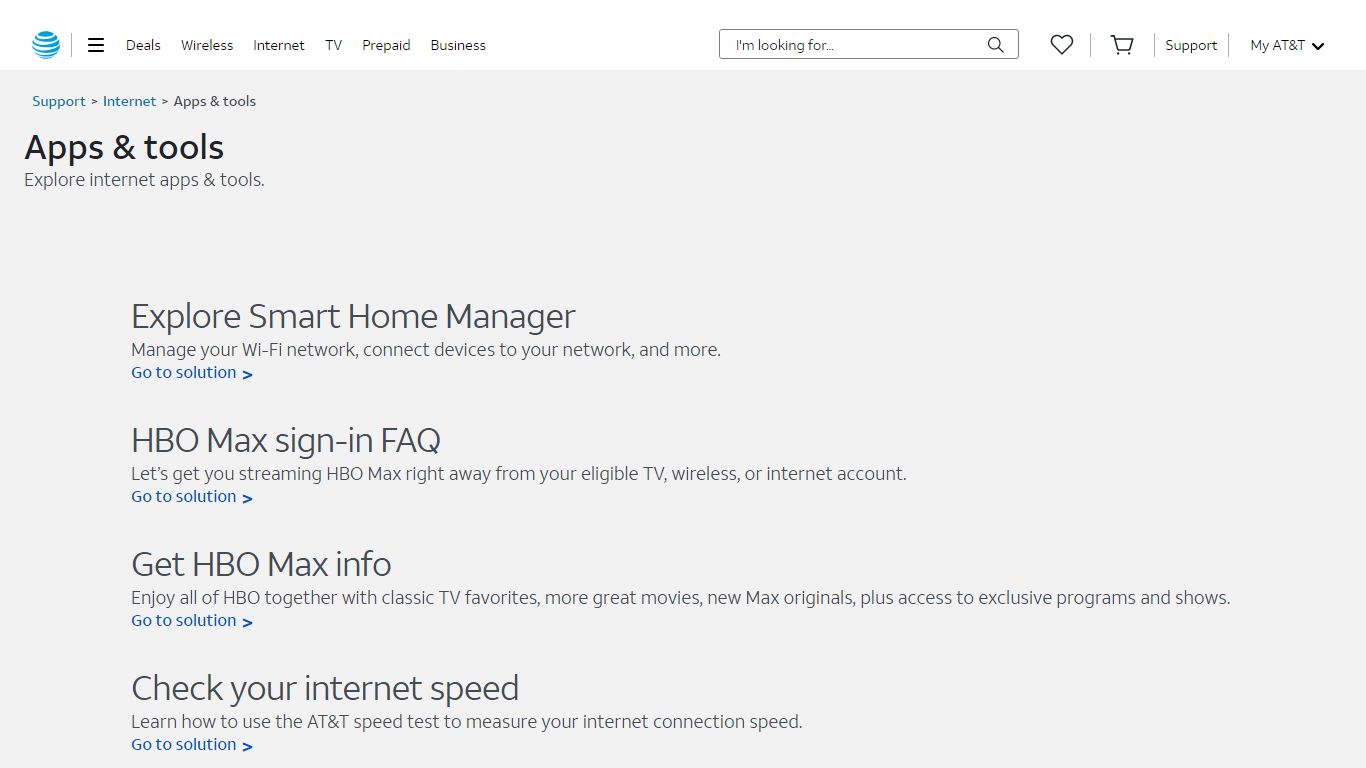This screenshot has width=1366, height=768.
Task: Click the HBO Max sign-in FAQ heading
Action: (x=286, y=440)
